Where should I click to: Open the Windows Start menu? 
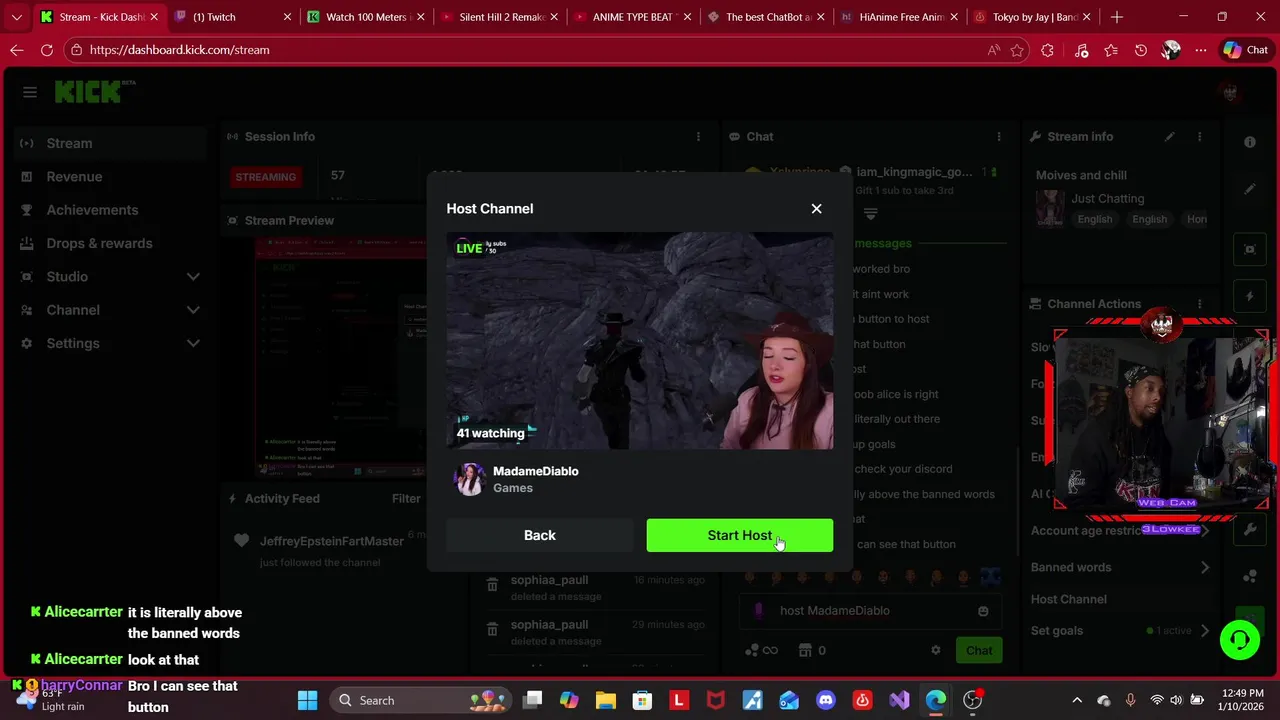(x=307, y=700)
